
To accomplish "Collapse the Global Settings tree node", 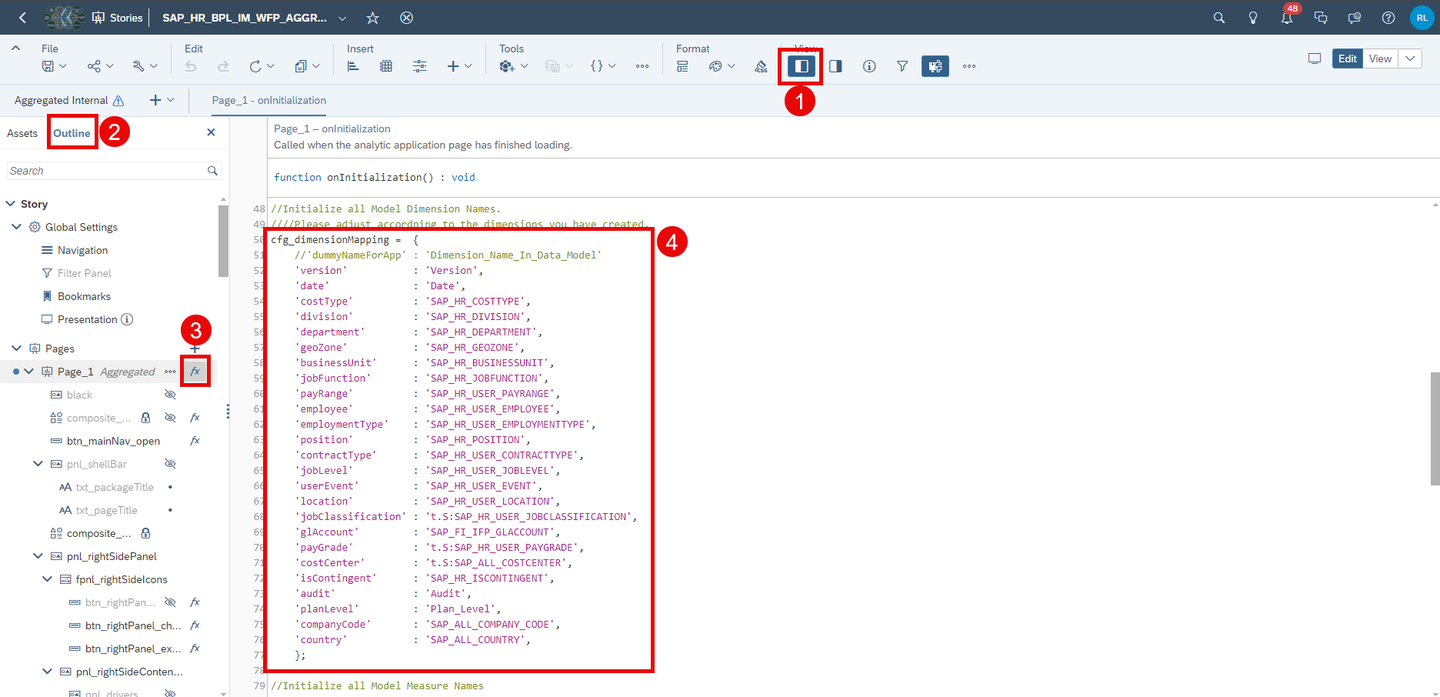I will click(16, 227).
